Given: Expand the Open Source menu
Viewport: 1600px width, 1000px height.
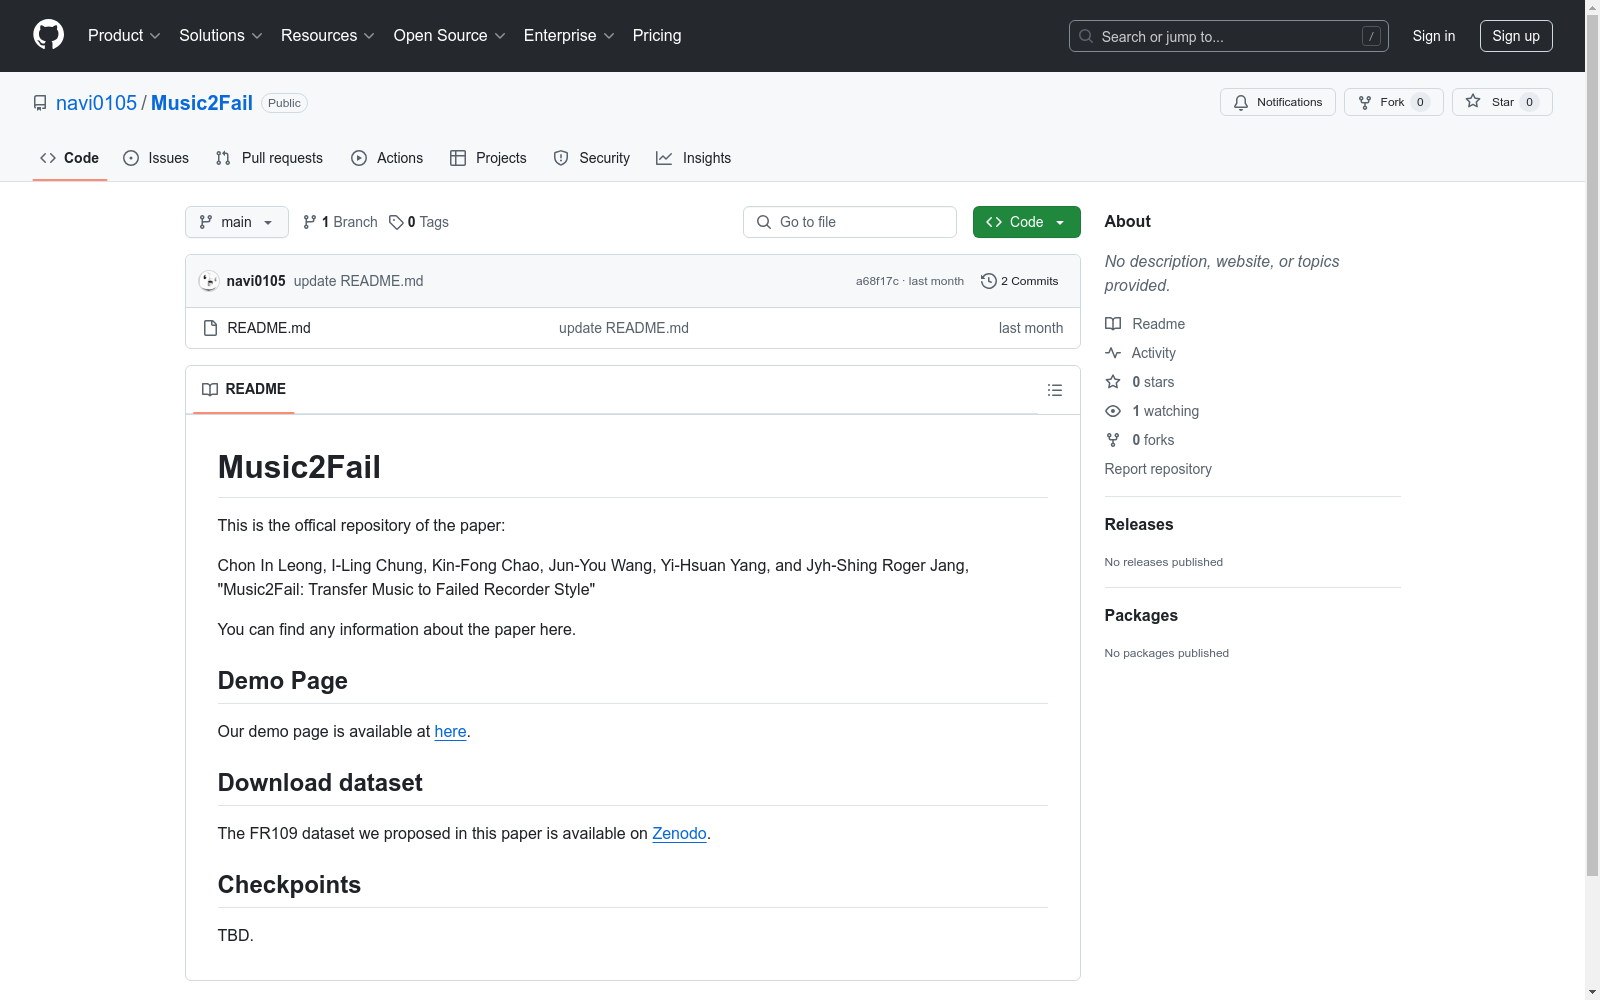Looking at the screenshot, I should coord(450,36).
